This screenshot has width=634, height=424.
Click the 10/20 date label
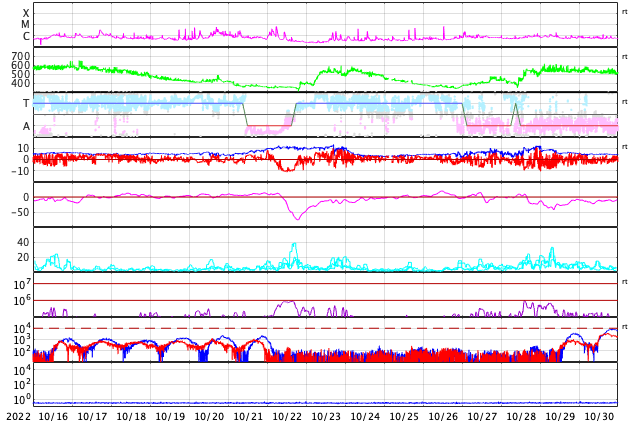209,416
